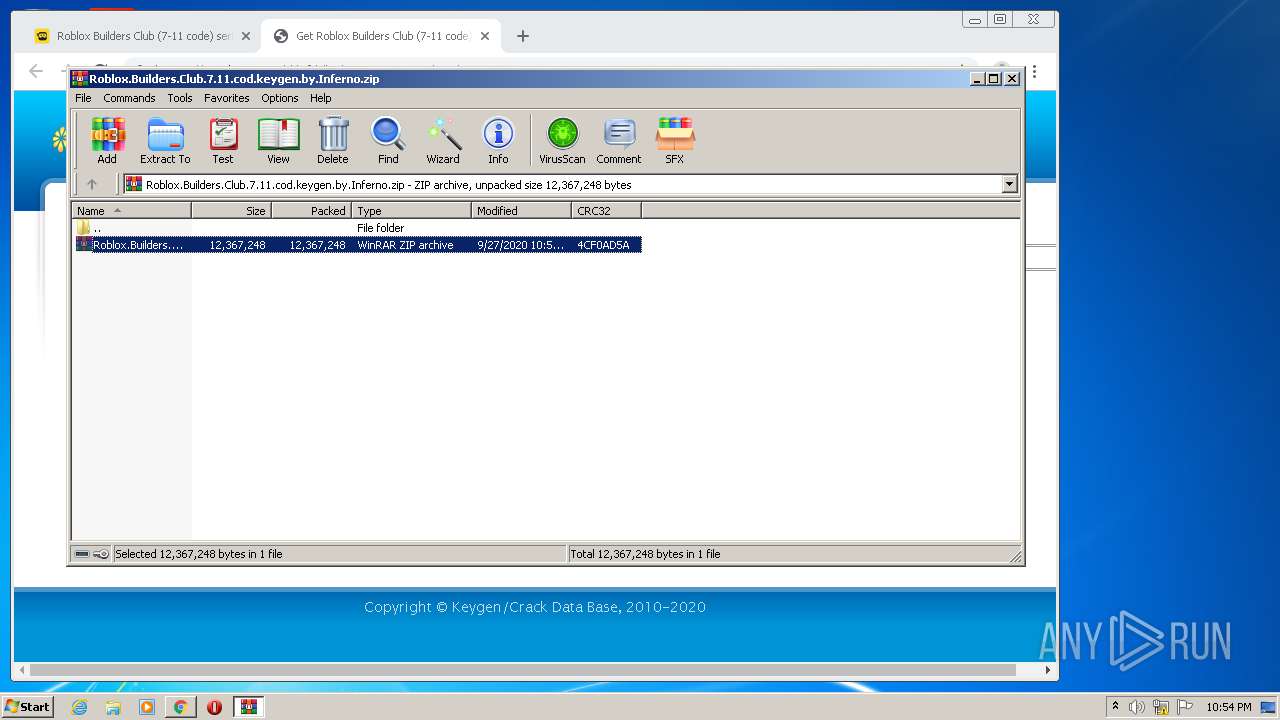
Task: Open the Comment tool
Action: [x=619, y=141]
